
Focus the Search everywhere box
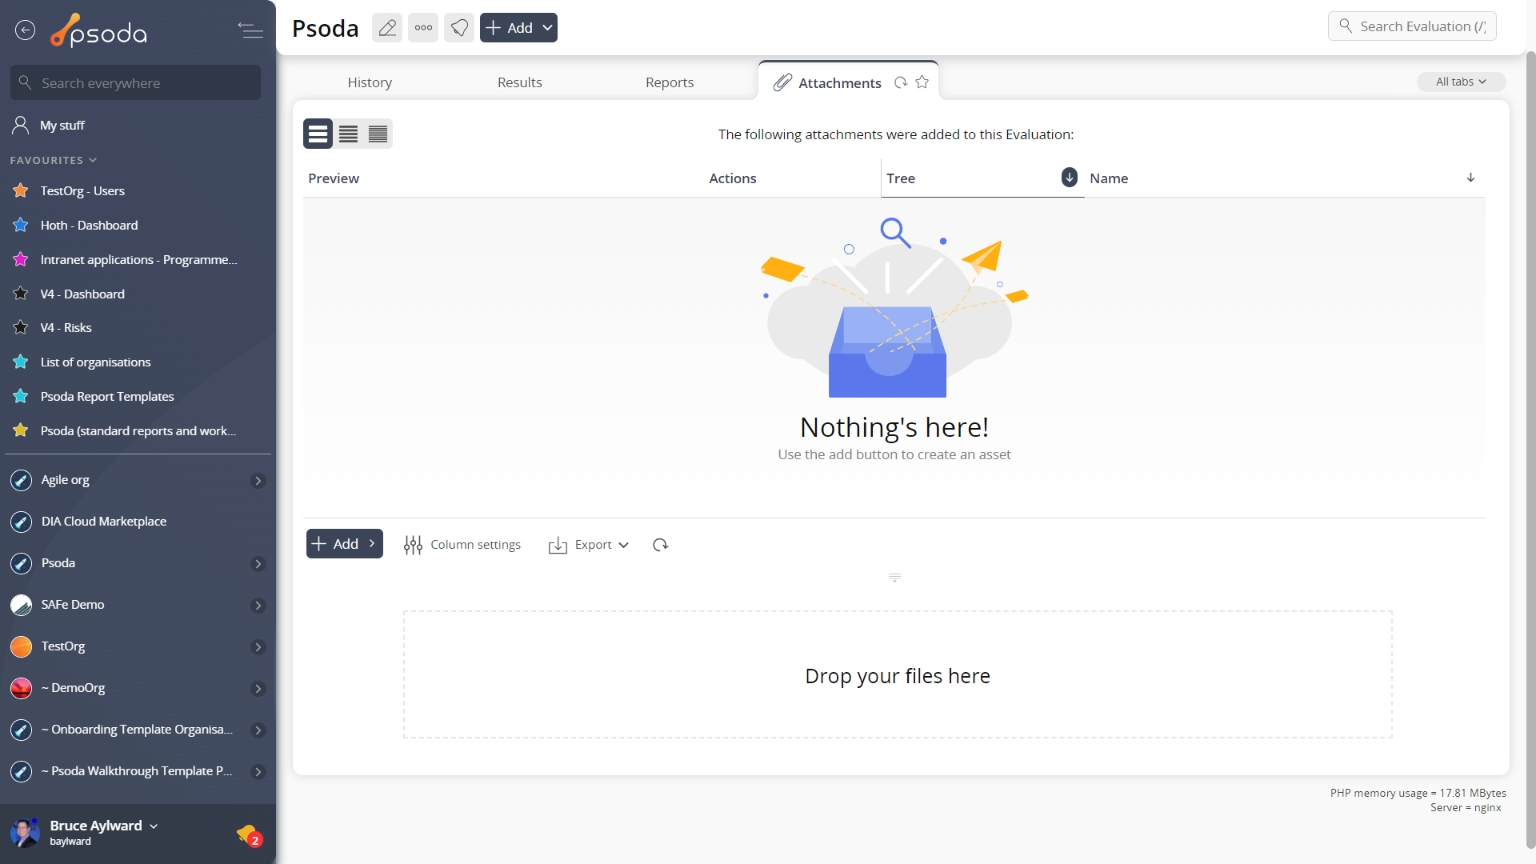pos(136,83)
